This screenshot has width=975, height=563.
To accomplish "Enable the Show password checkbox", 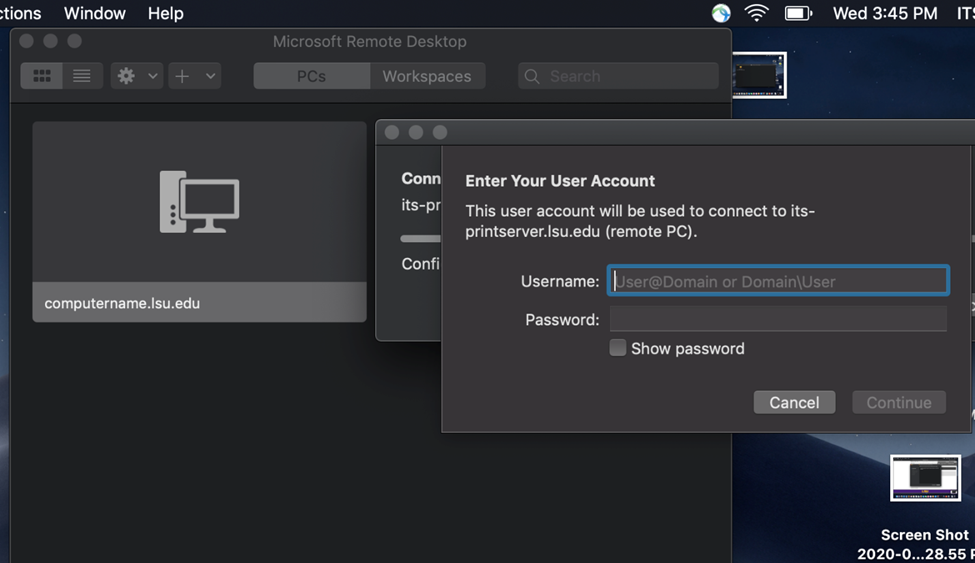I will (x=617, y=348).
